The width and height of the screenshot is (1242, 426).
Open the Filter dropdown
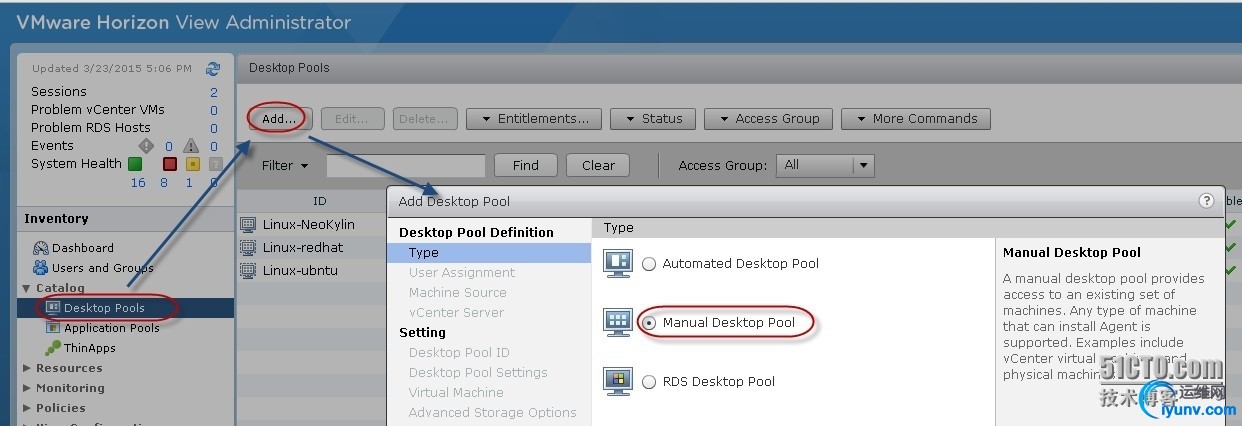pyautogui.click(x=285, y=166)
